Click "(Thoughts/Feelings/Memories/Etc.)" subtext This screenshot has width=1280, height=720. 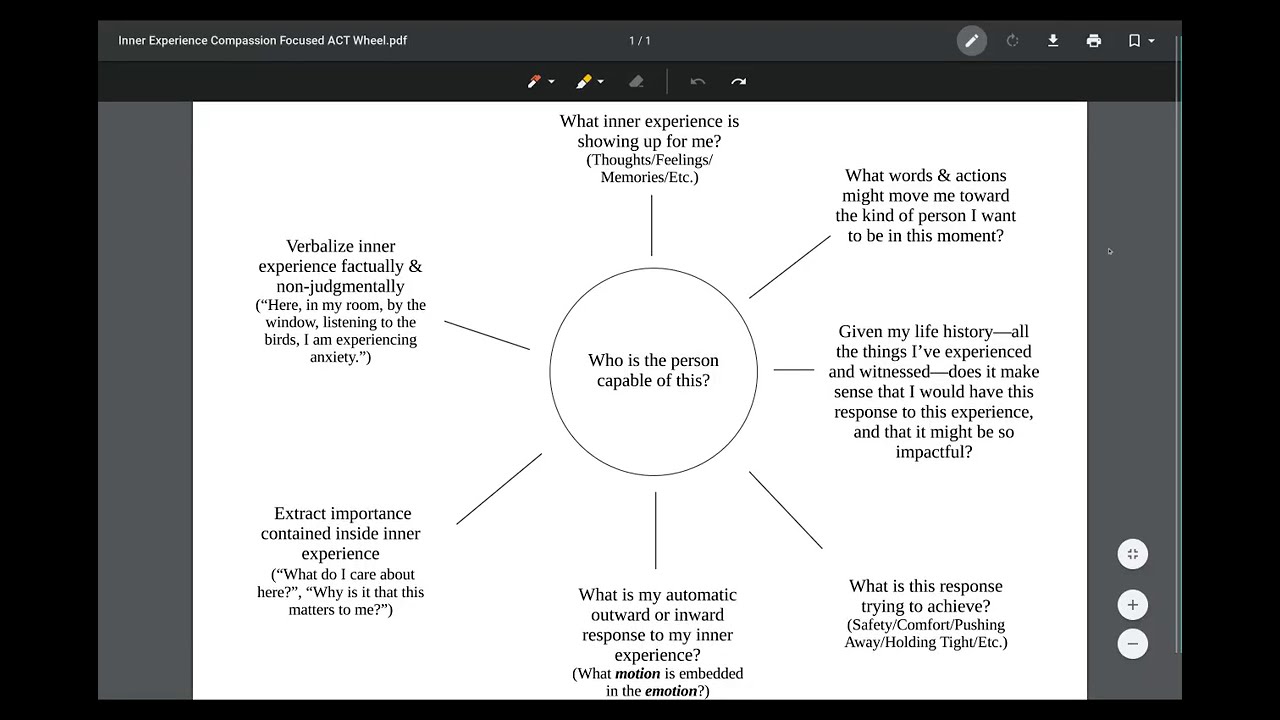tap(650, 168)
